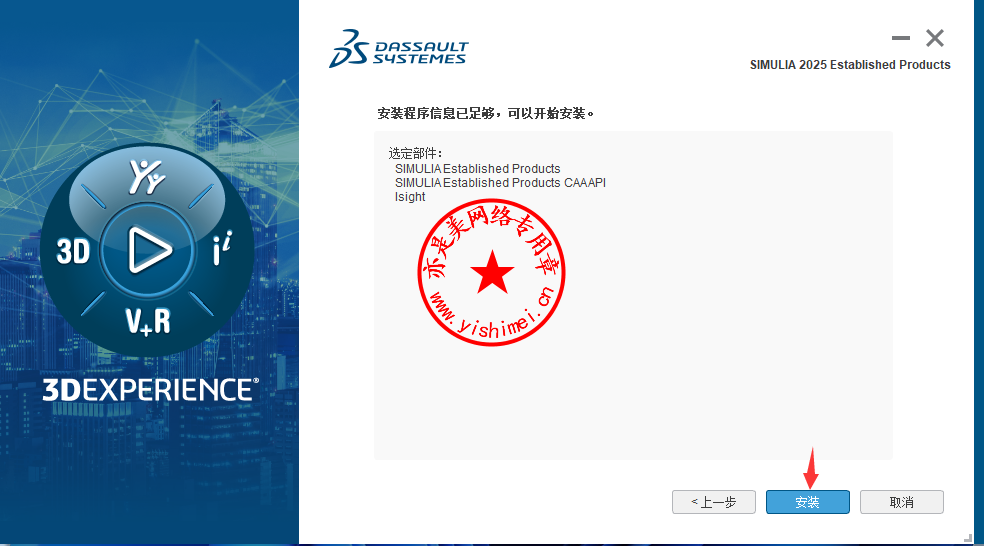Image resolution: width=984 pixels, height=546 pixels.
Task: Click the i quadrant of the compass
Action: coord(222,249)
